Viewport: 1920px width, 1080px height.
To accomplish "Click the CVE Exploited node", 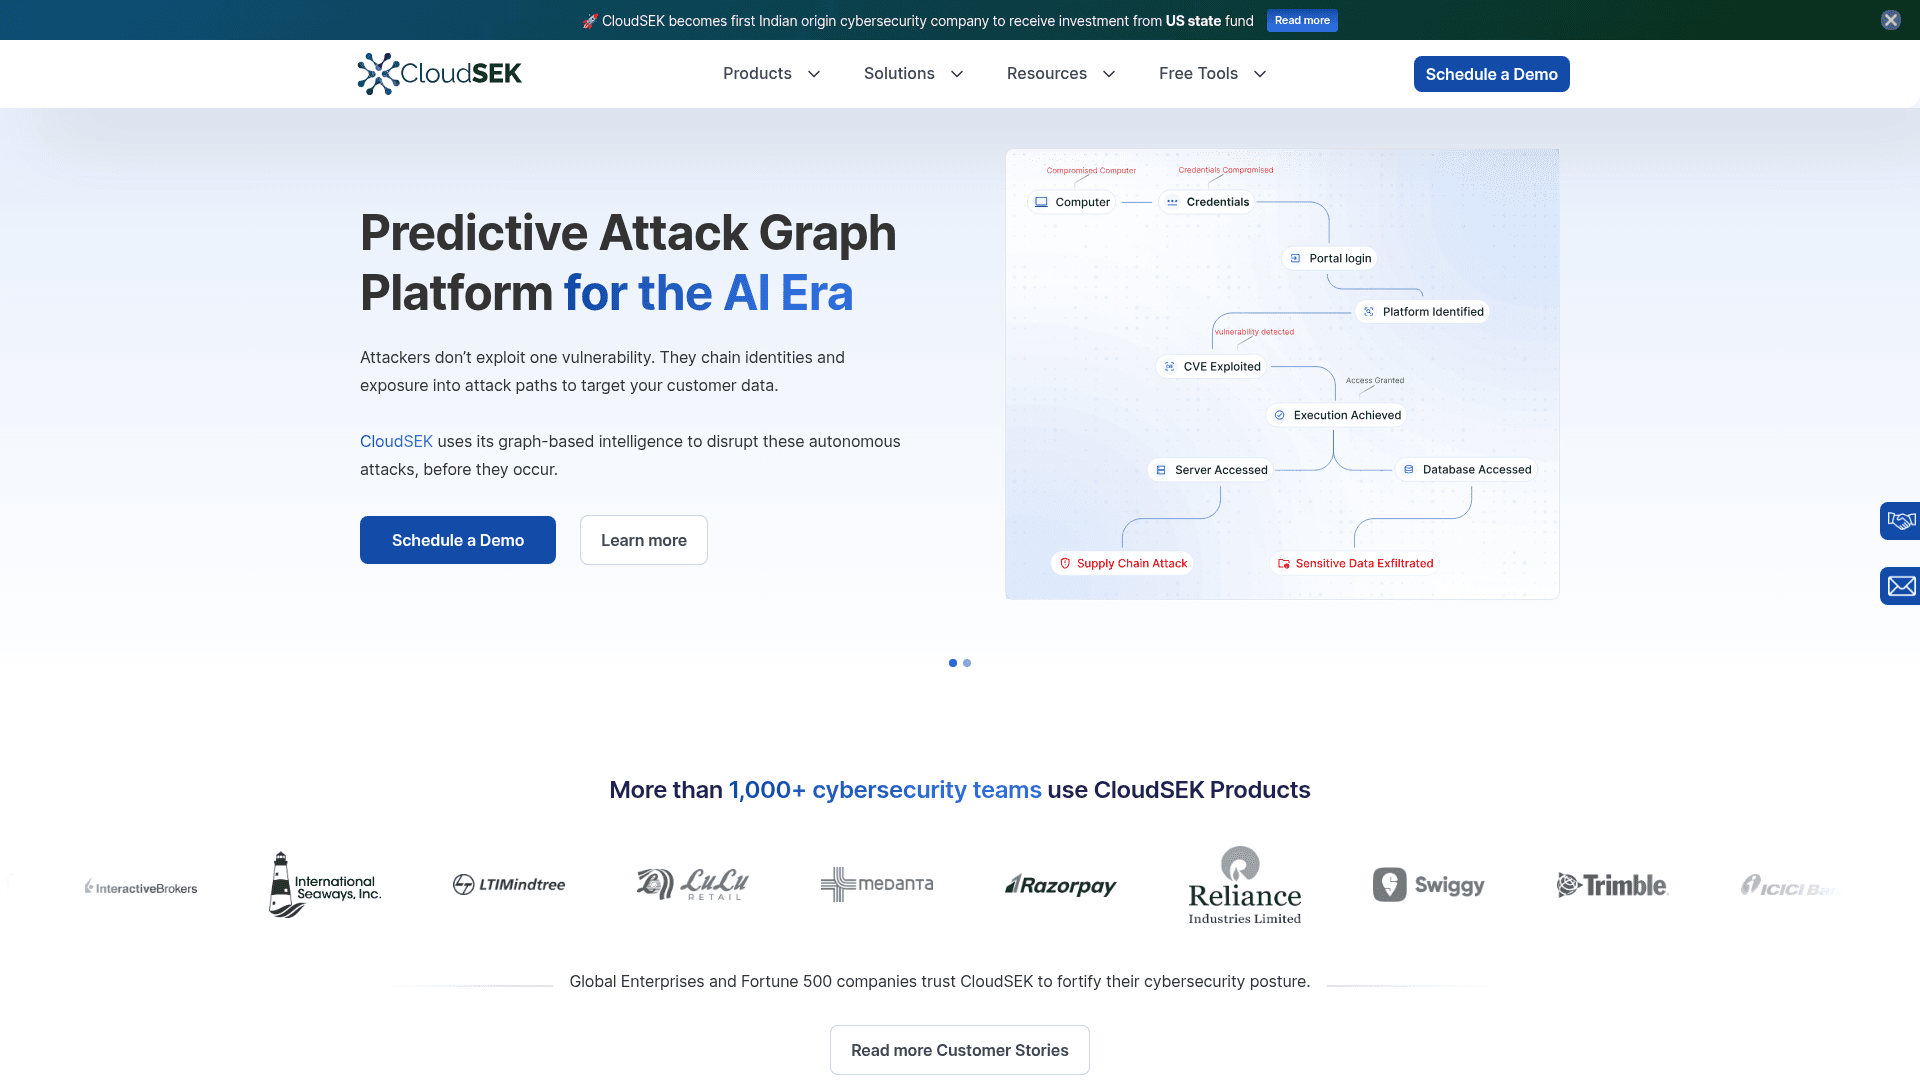I will 1212,367.
